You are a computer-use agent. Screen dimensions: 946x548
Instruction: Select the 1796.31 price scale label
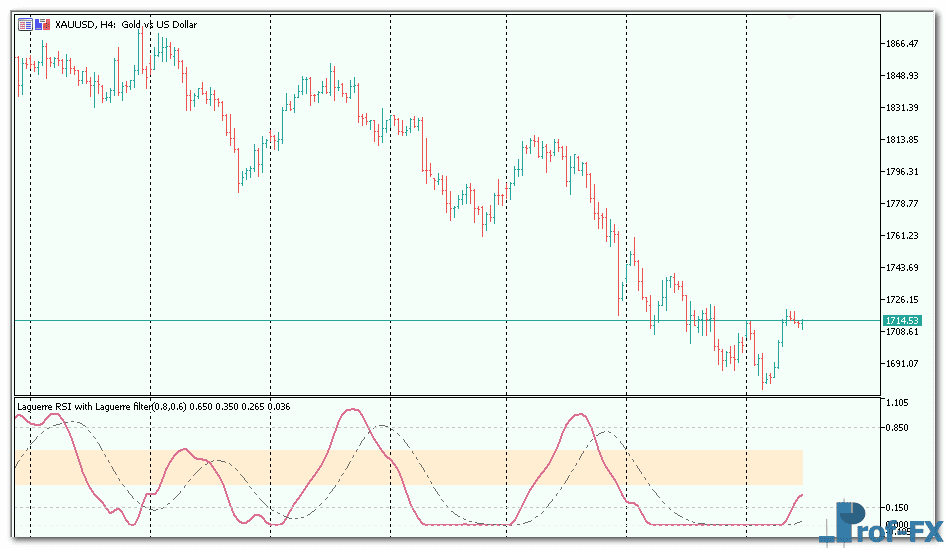[x=901, y=171]
